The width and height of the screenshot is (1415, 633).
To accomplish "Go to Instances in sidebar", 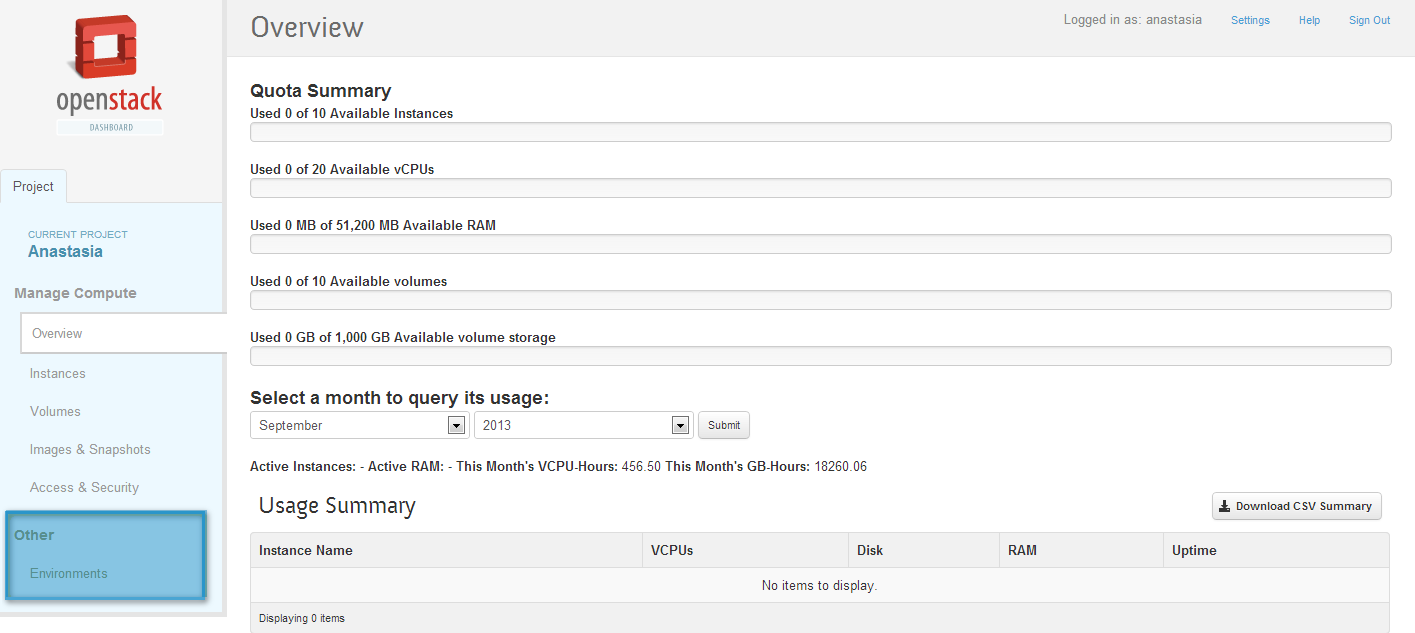I will [58, 373].
